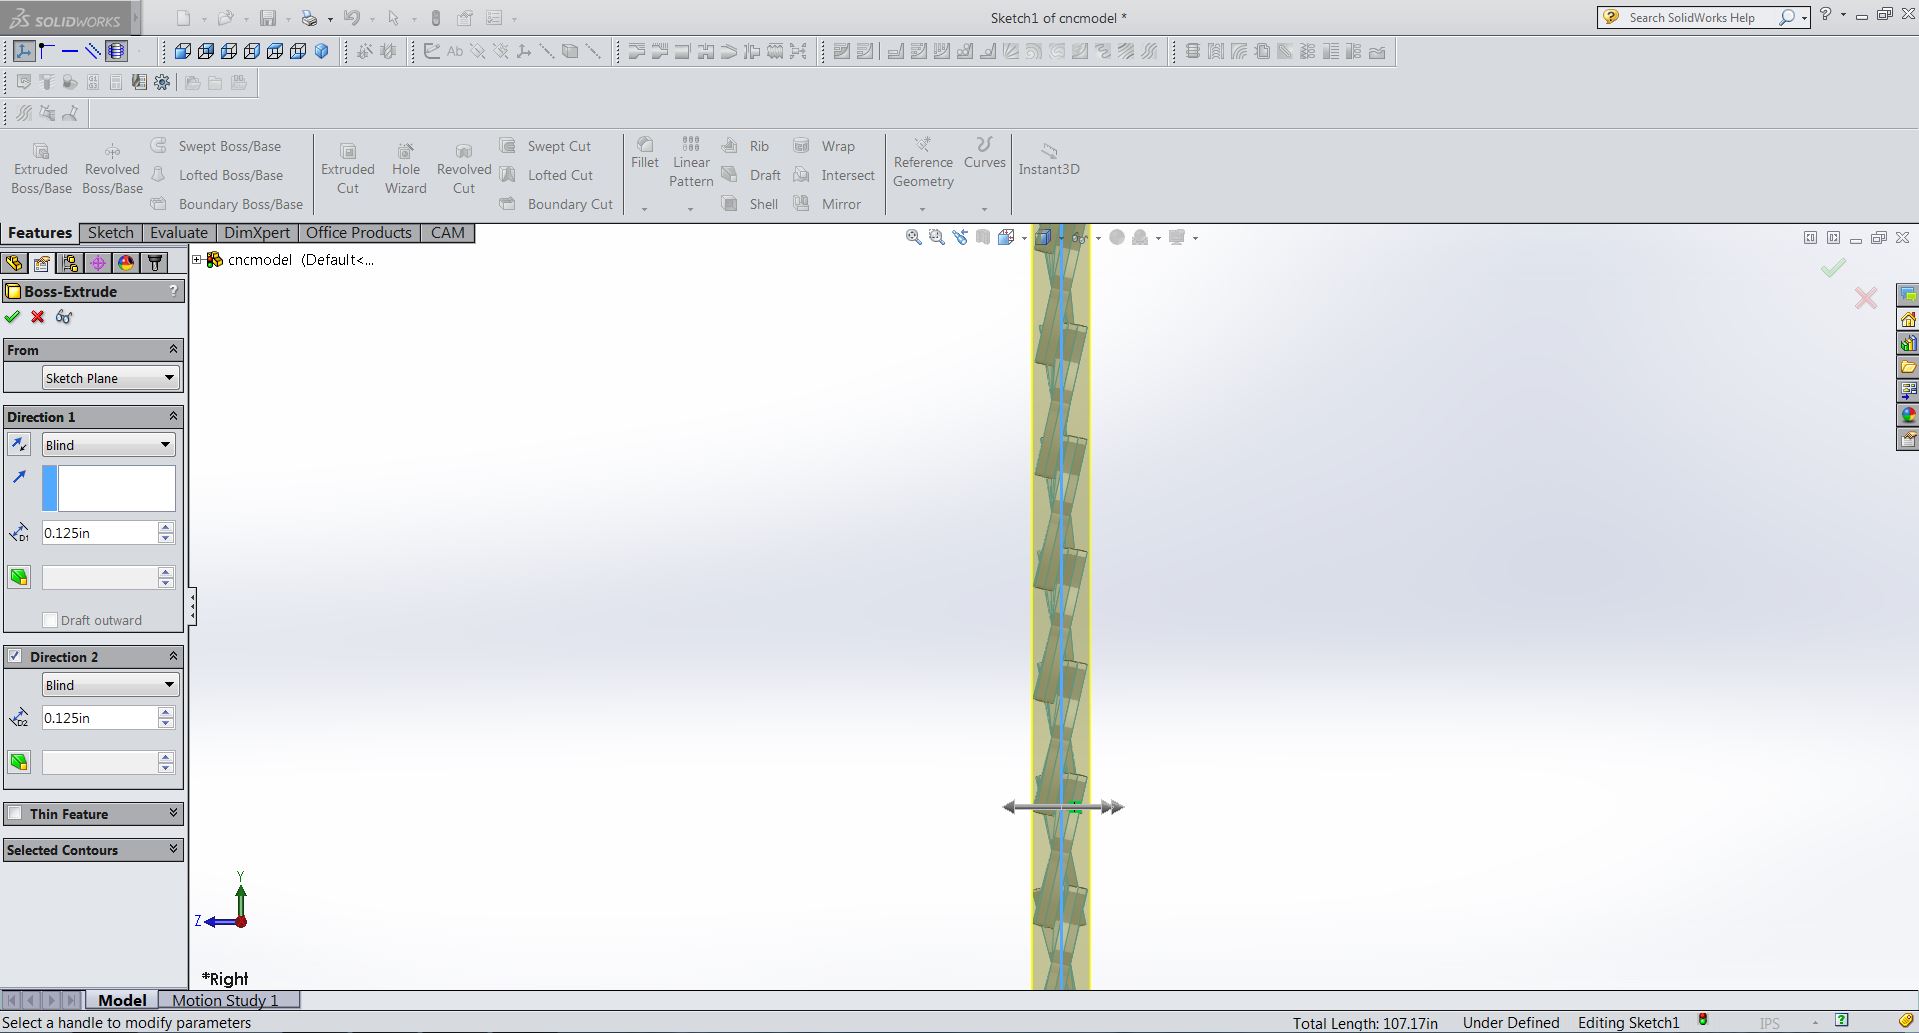Increase Direction 1 depth with up stepper
Image resolution: width=1919 pixels, height=1033 pixels.
coord(164,527)
